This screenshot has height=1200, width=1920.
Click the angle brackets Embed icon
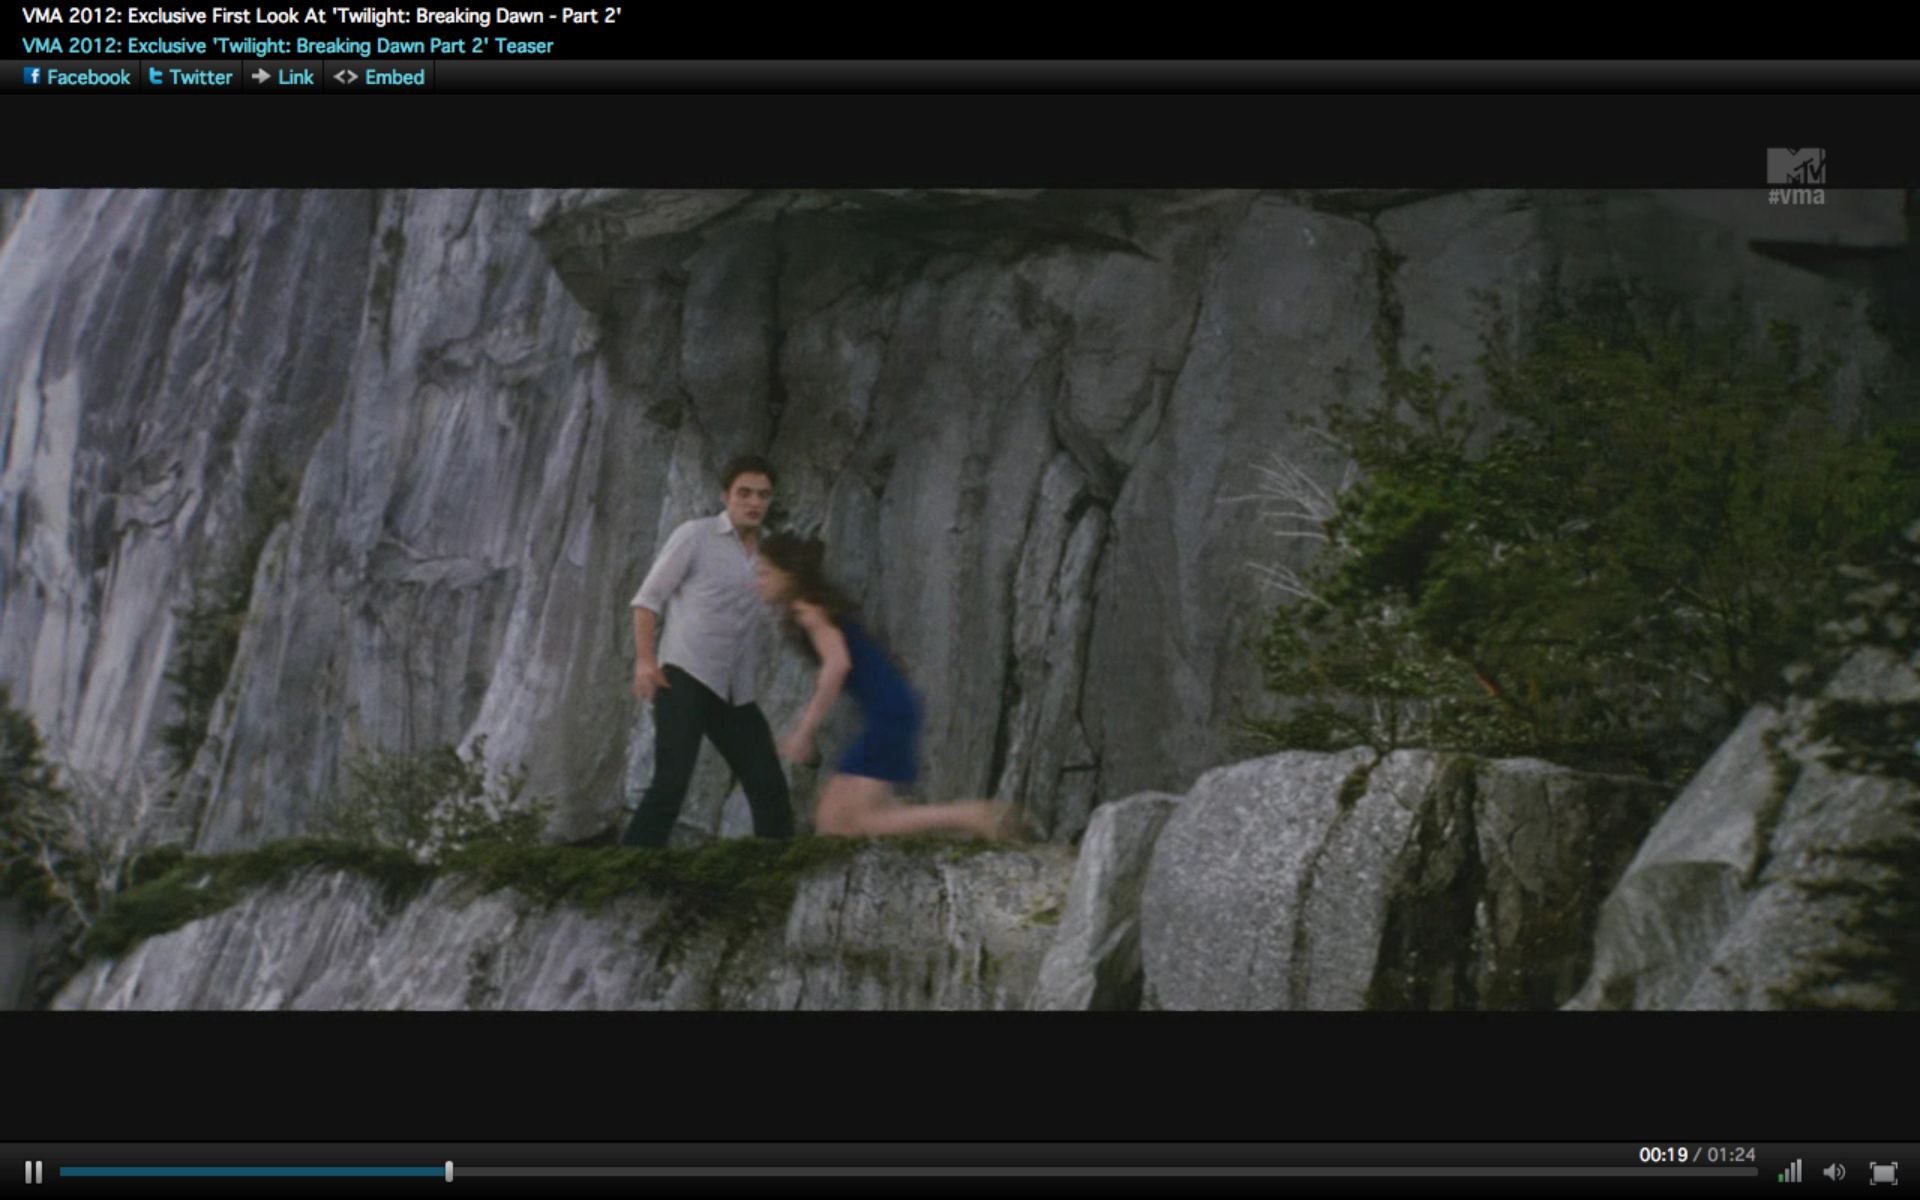[x=345, y=77]
